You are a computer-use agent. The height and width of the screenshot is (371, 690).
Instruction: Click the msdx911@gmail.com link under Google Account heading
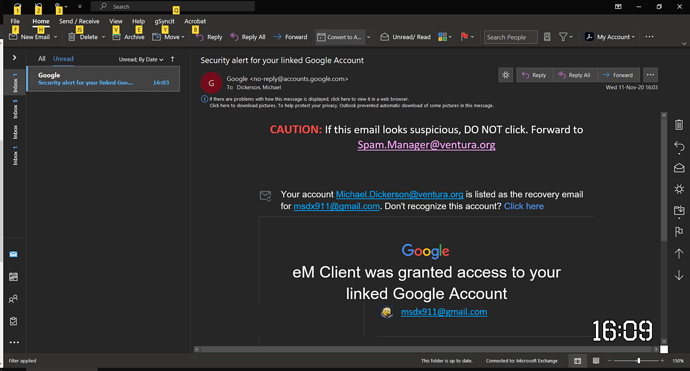coord(444,312)
